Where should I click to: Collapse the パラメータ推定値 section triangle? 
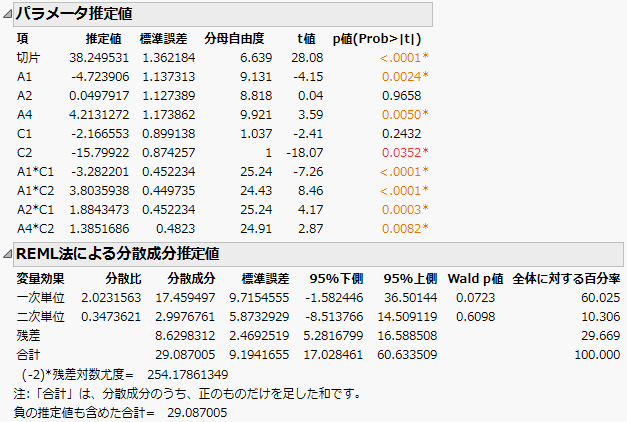(7, 14)
